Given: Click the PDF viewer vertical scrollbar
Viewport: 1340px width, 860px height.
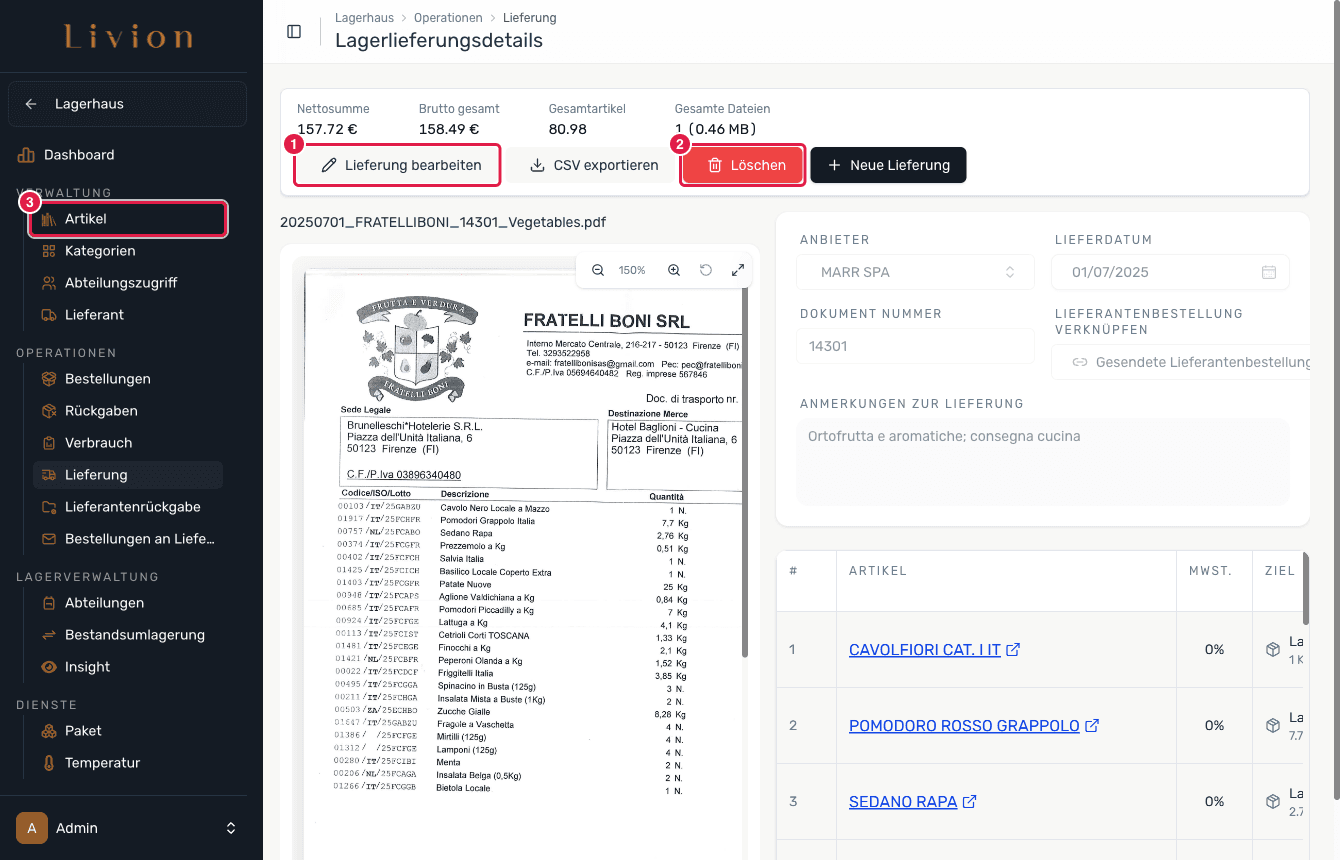Looking at the screenshot, I should (x=744, y=470).
